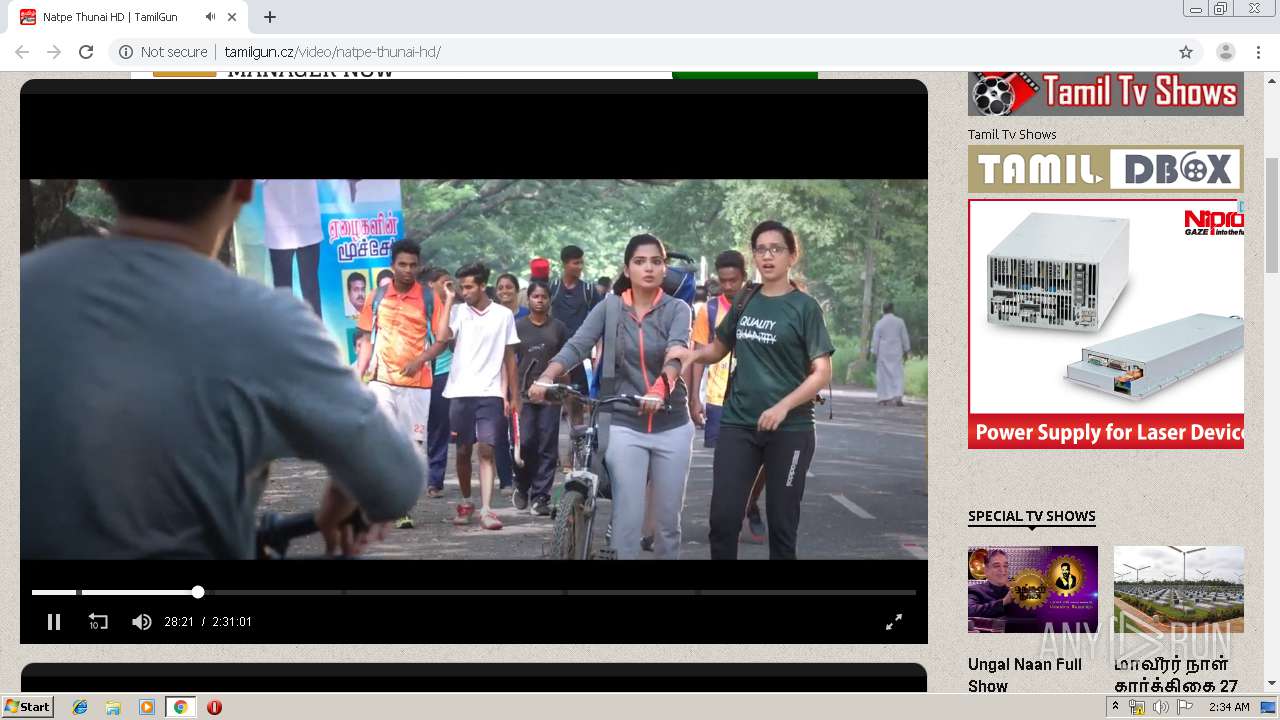
Task: Open the Ungal Naan Full Show thumbnail
Action: click(1033, 589)
